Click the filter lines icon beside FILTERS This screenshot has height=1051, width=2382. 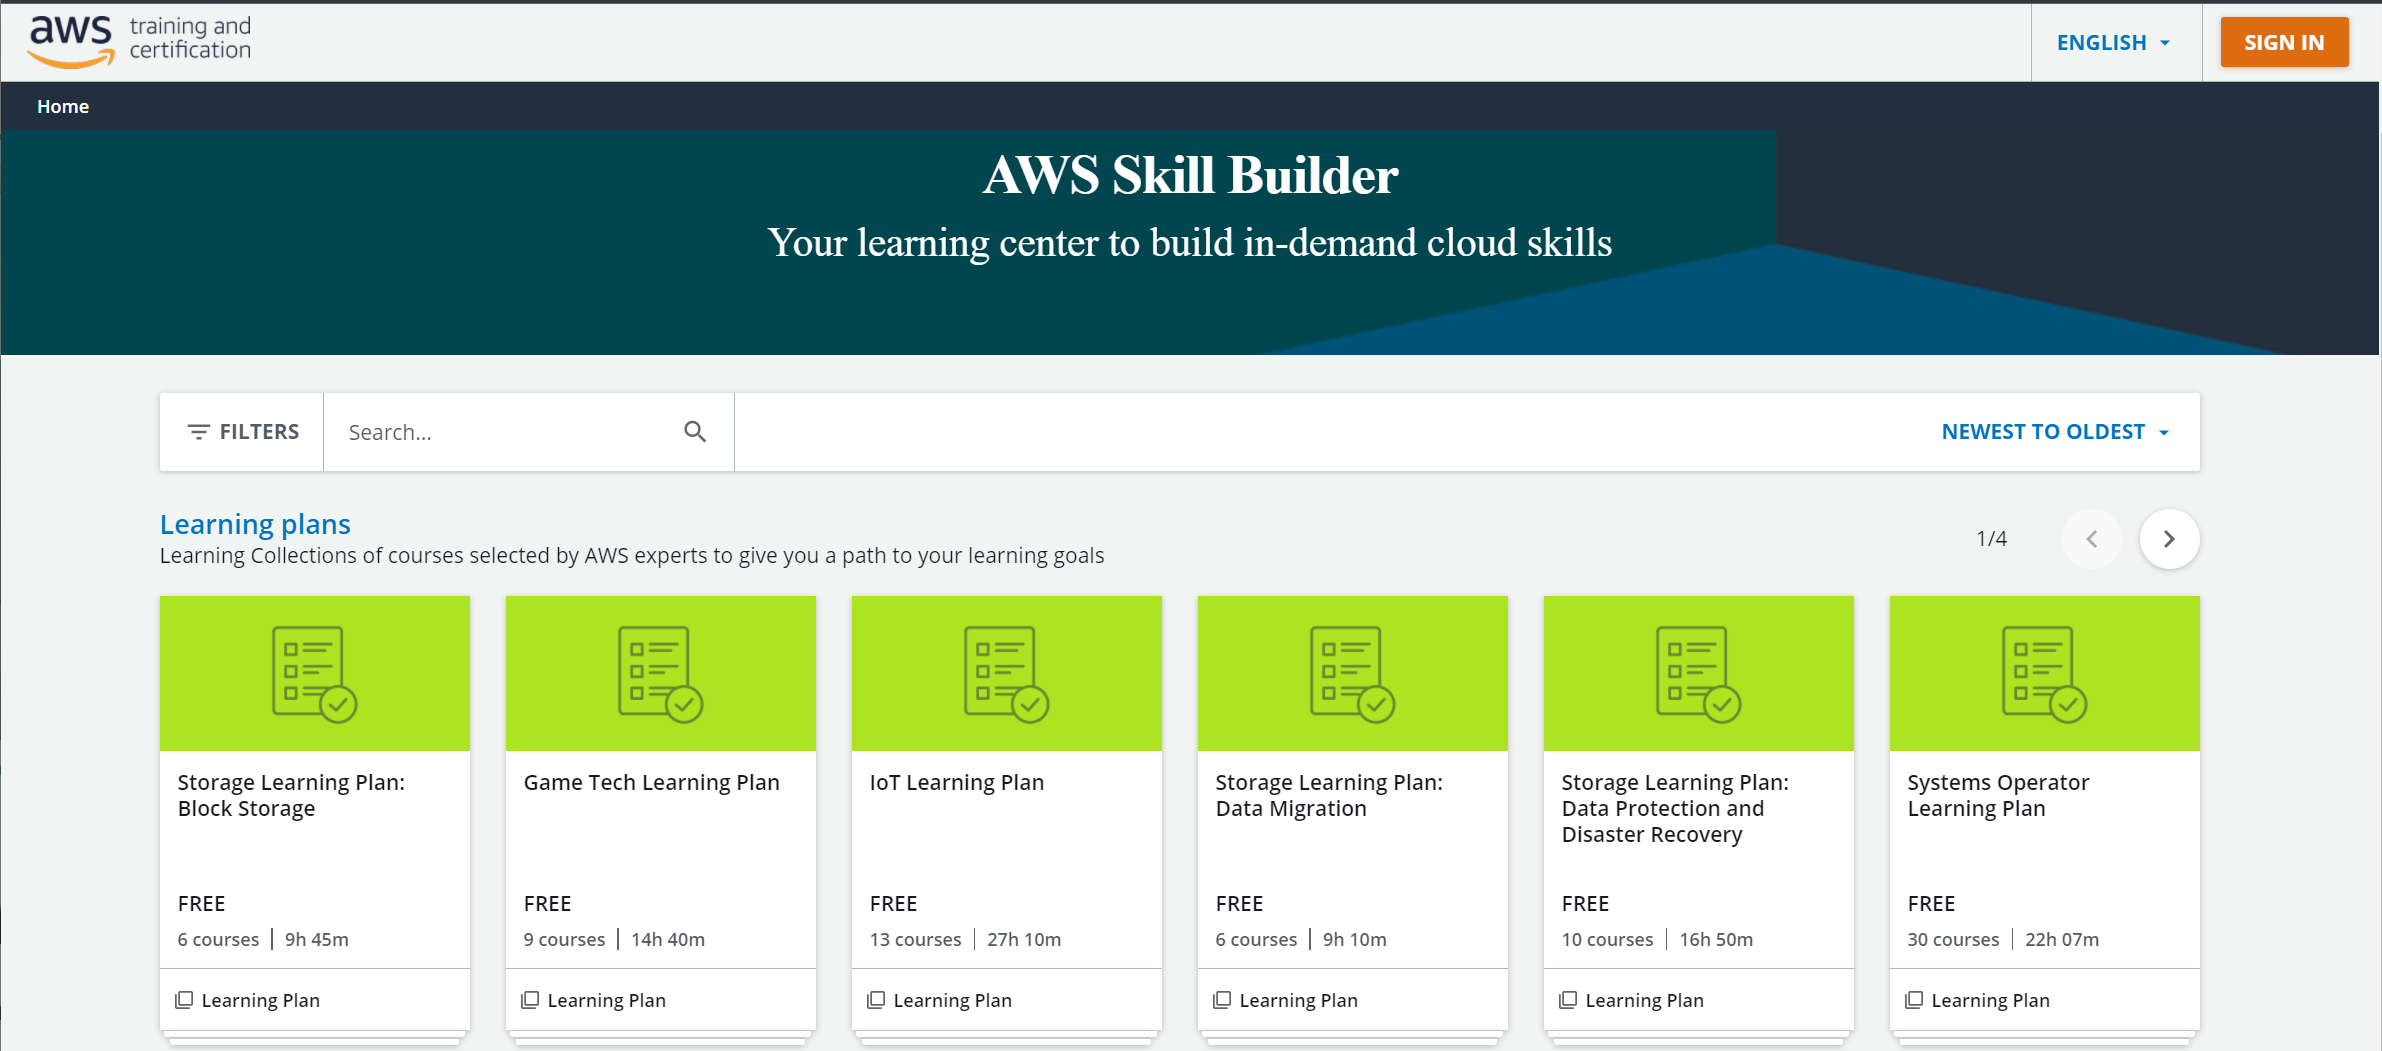(198, 432)
